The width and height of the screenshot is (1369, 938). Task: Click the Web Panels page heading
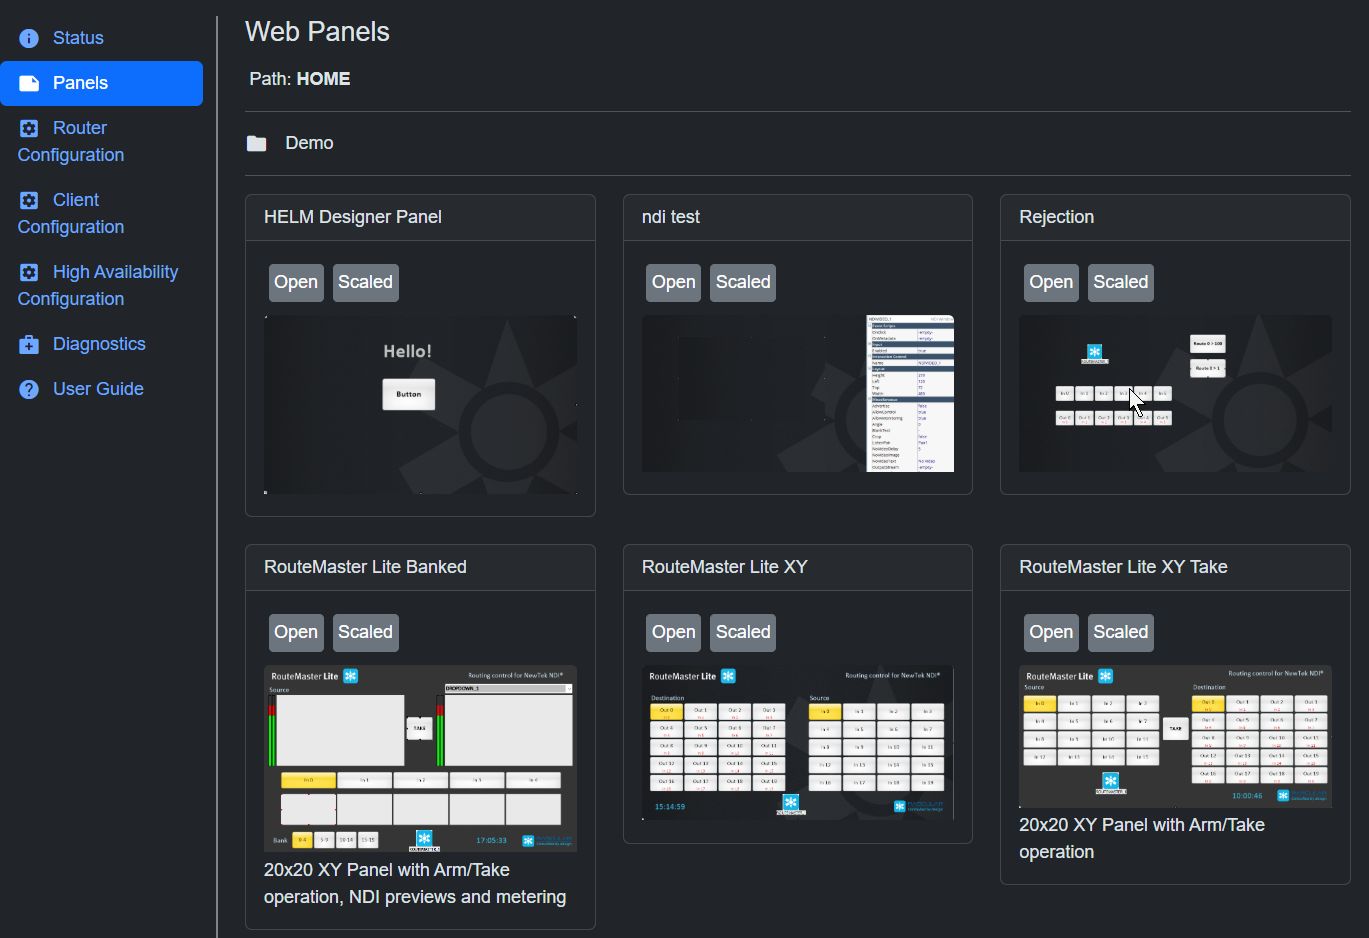pos(318,32)
